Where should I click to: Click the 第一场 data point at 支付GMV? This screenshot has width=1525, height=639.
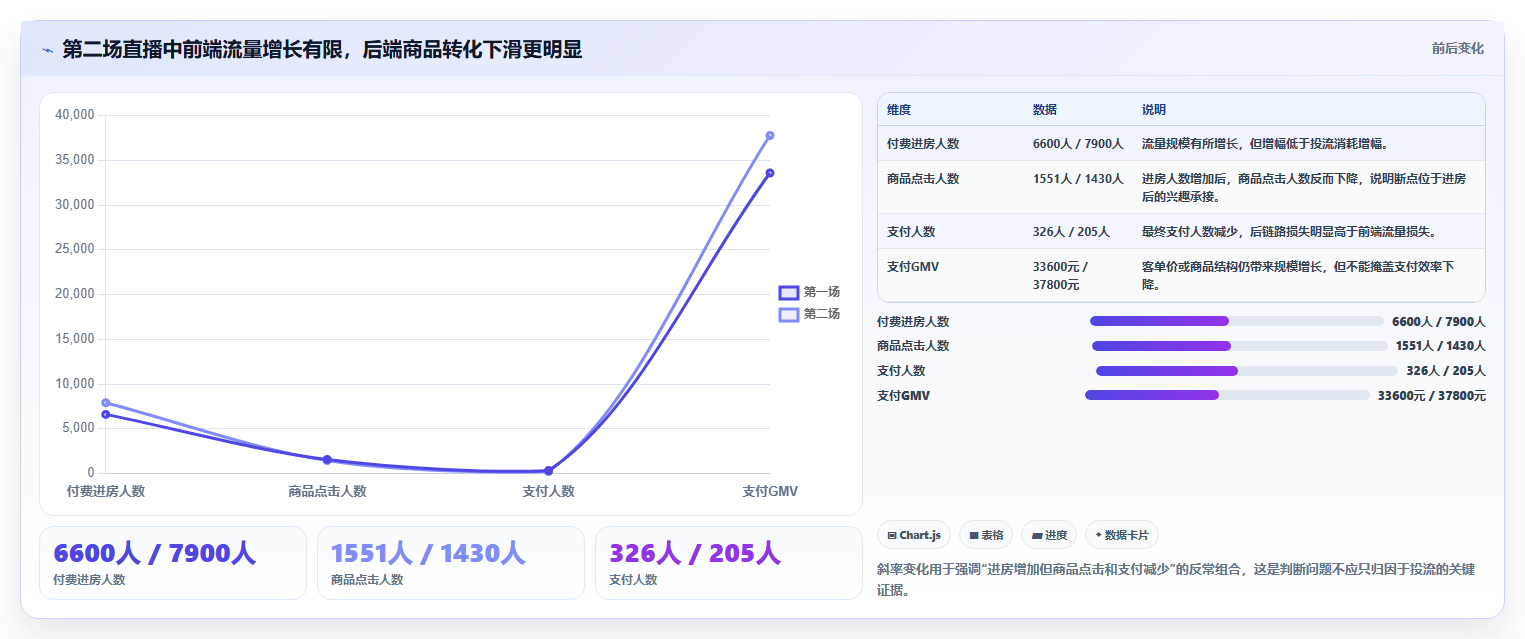pos(770,173)
